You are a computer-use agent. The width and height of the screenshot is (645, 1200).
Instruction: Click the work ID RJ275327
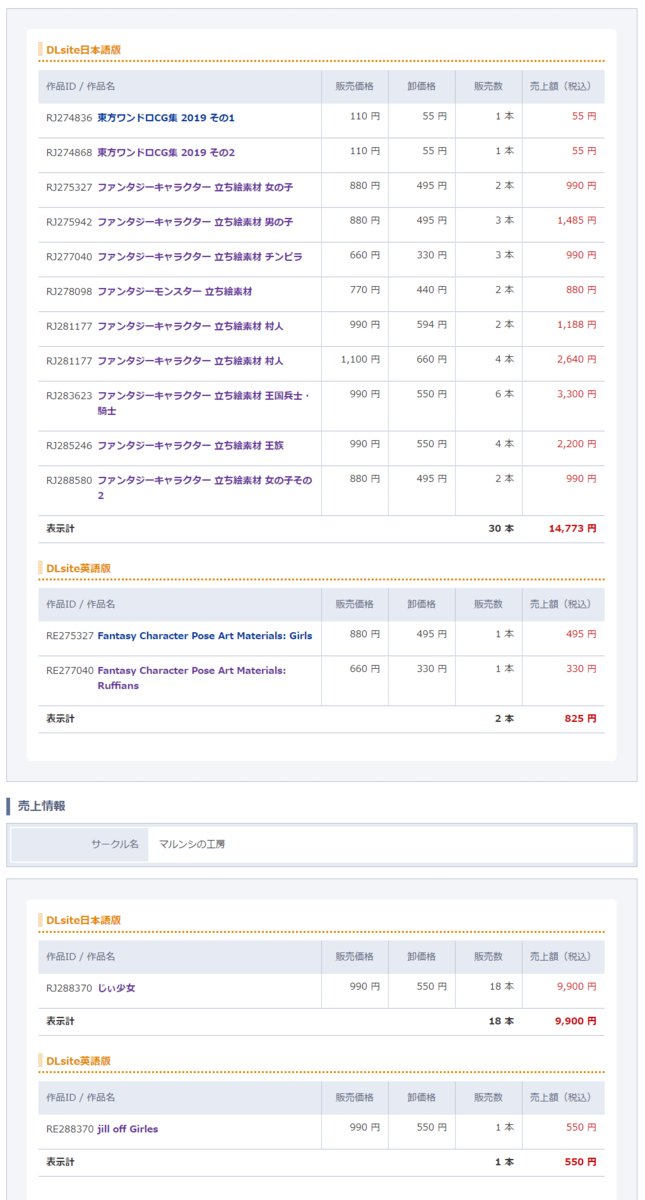(x=69, y=187)
